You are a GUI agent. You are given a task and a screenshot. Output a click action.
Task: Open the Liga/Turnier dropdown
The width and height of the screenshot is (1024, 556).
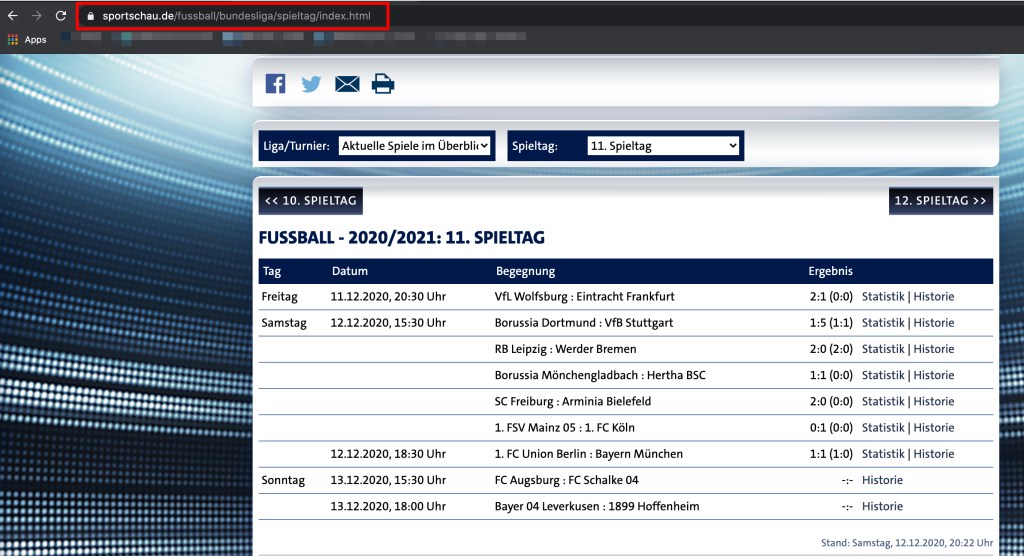[x=414, y=146]
